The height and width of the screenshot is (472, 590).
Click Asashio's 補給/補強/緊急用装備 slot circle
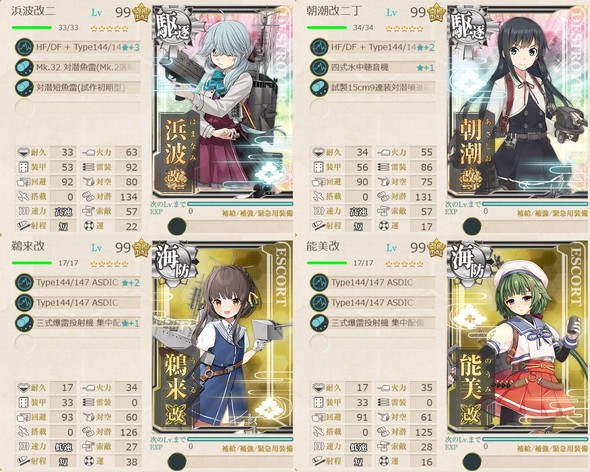pos(472,226)
